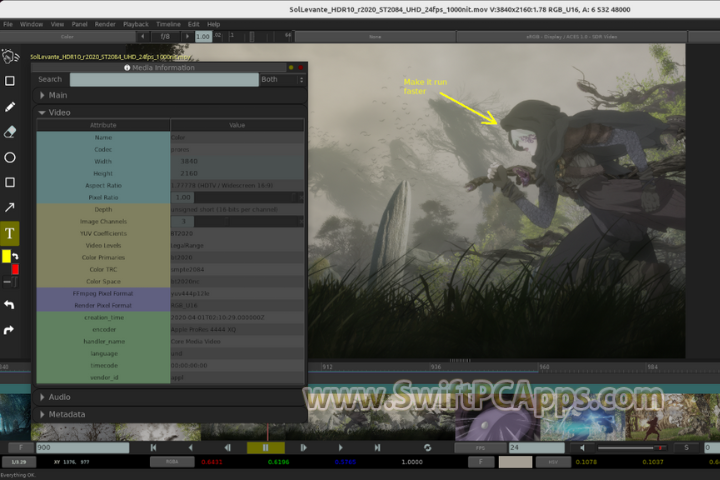Open the sRGB display view dropdown

click(x=572, y=36)
